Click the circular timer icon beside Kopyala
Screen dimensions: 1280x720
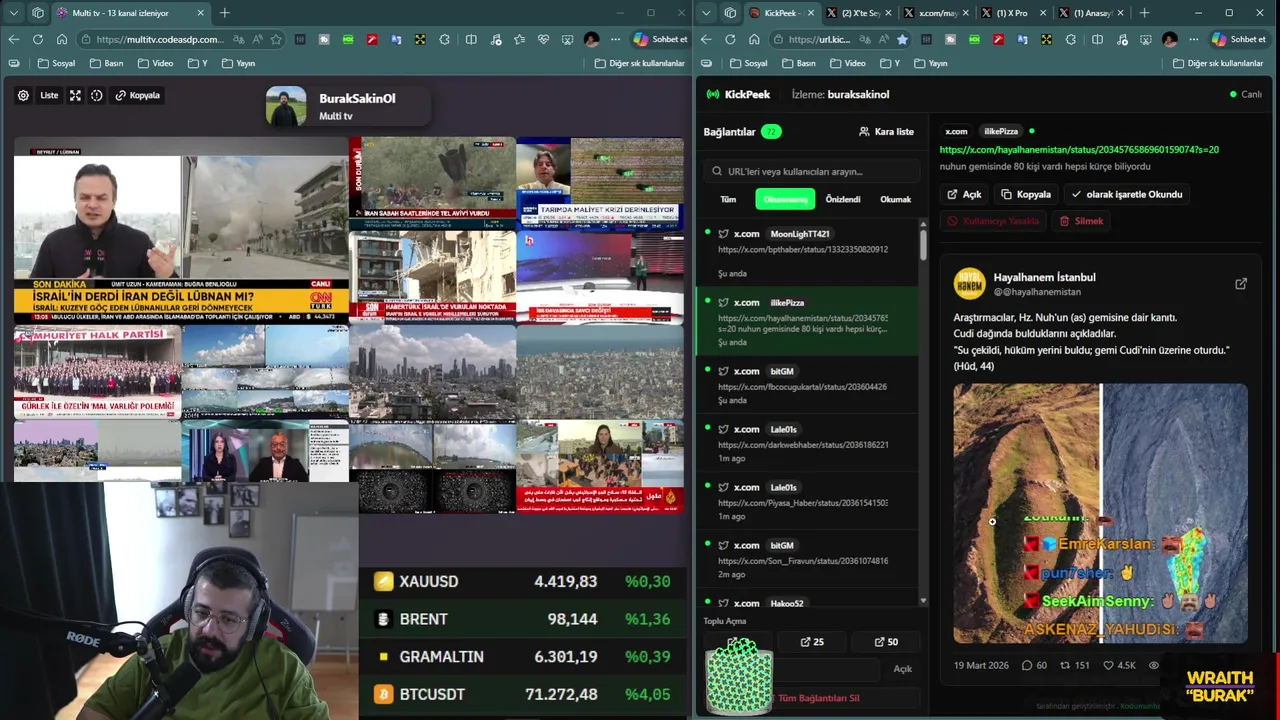click(x=97, y=95)
